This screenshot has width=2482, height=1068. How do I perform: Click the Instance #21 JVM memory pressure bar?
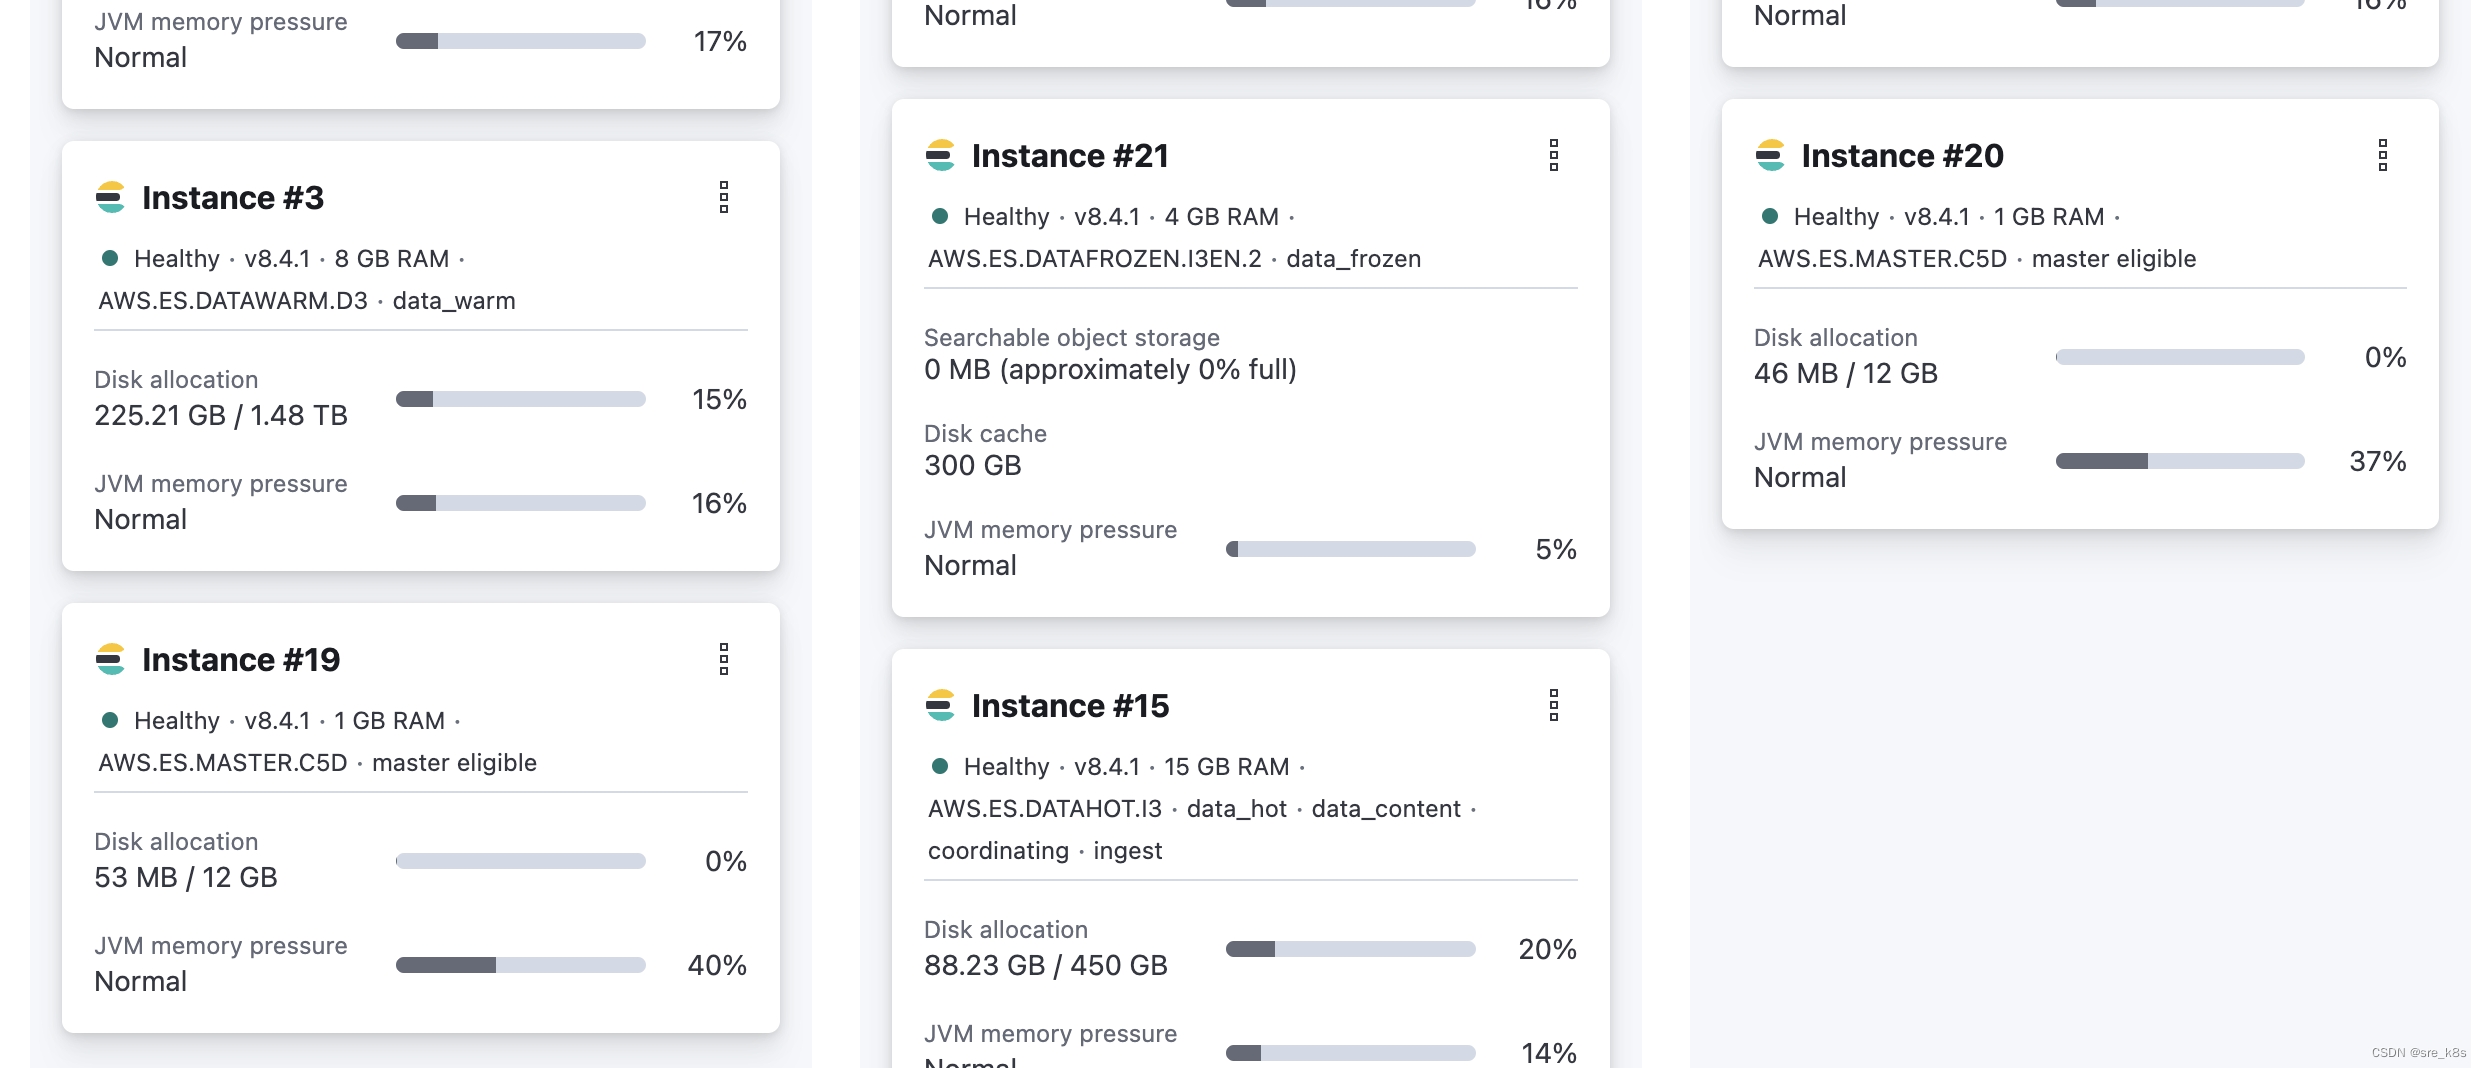click(1351, 550)
